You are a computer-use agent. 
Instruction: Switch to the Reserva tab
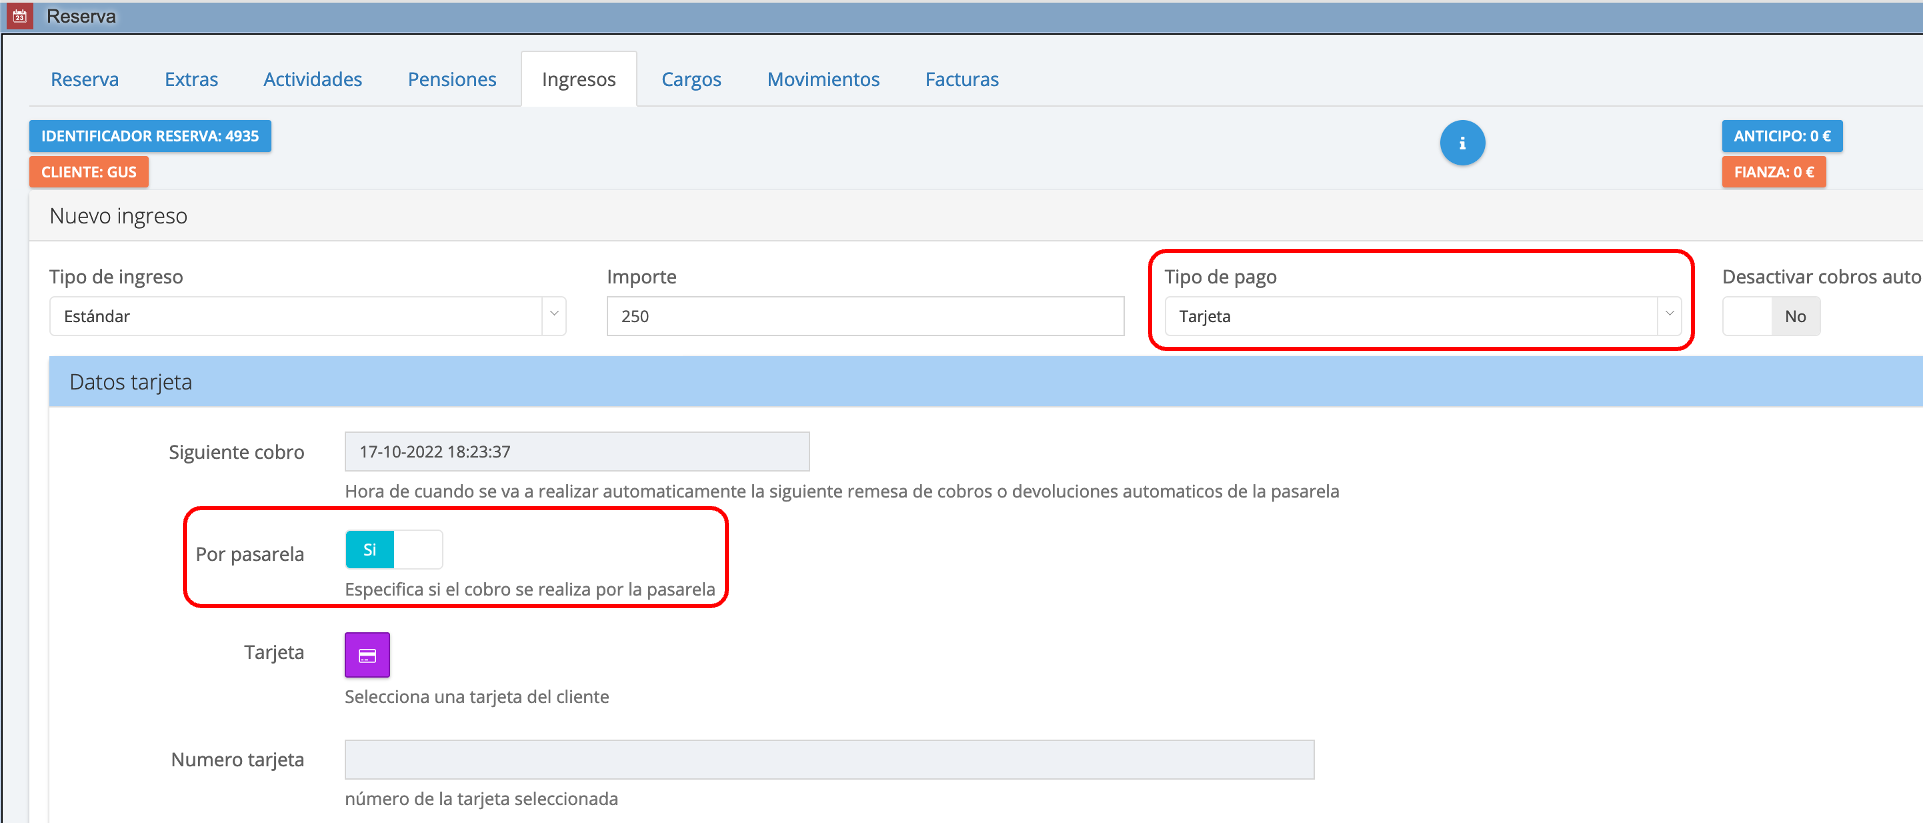coord(85,79)
